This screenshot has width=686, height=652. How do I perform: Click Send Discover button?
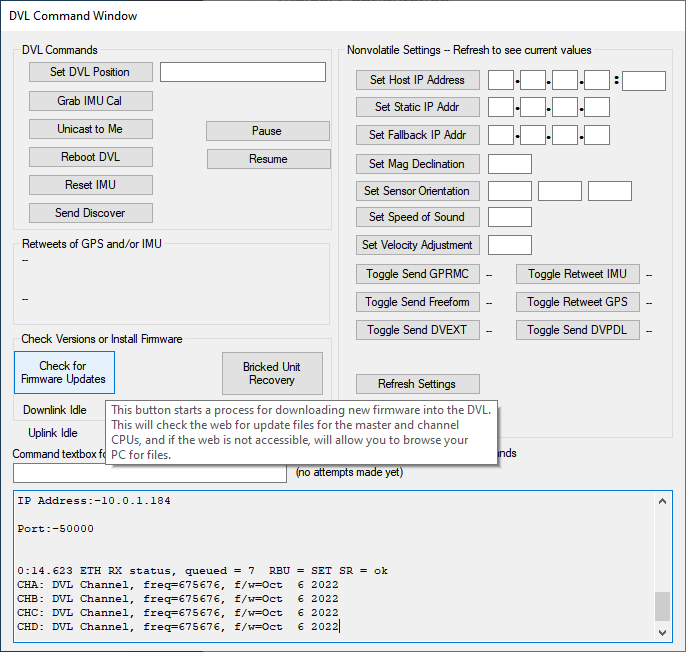pyautogui.click(x=90, y=213)
